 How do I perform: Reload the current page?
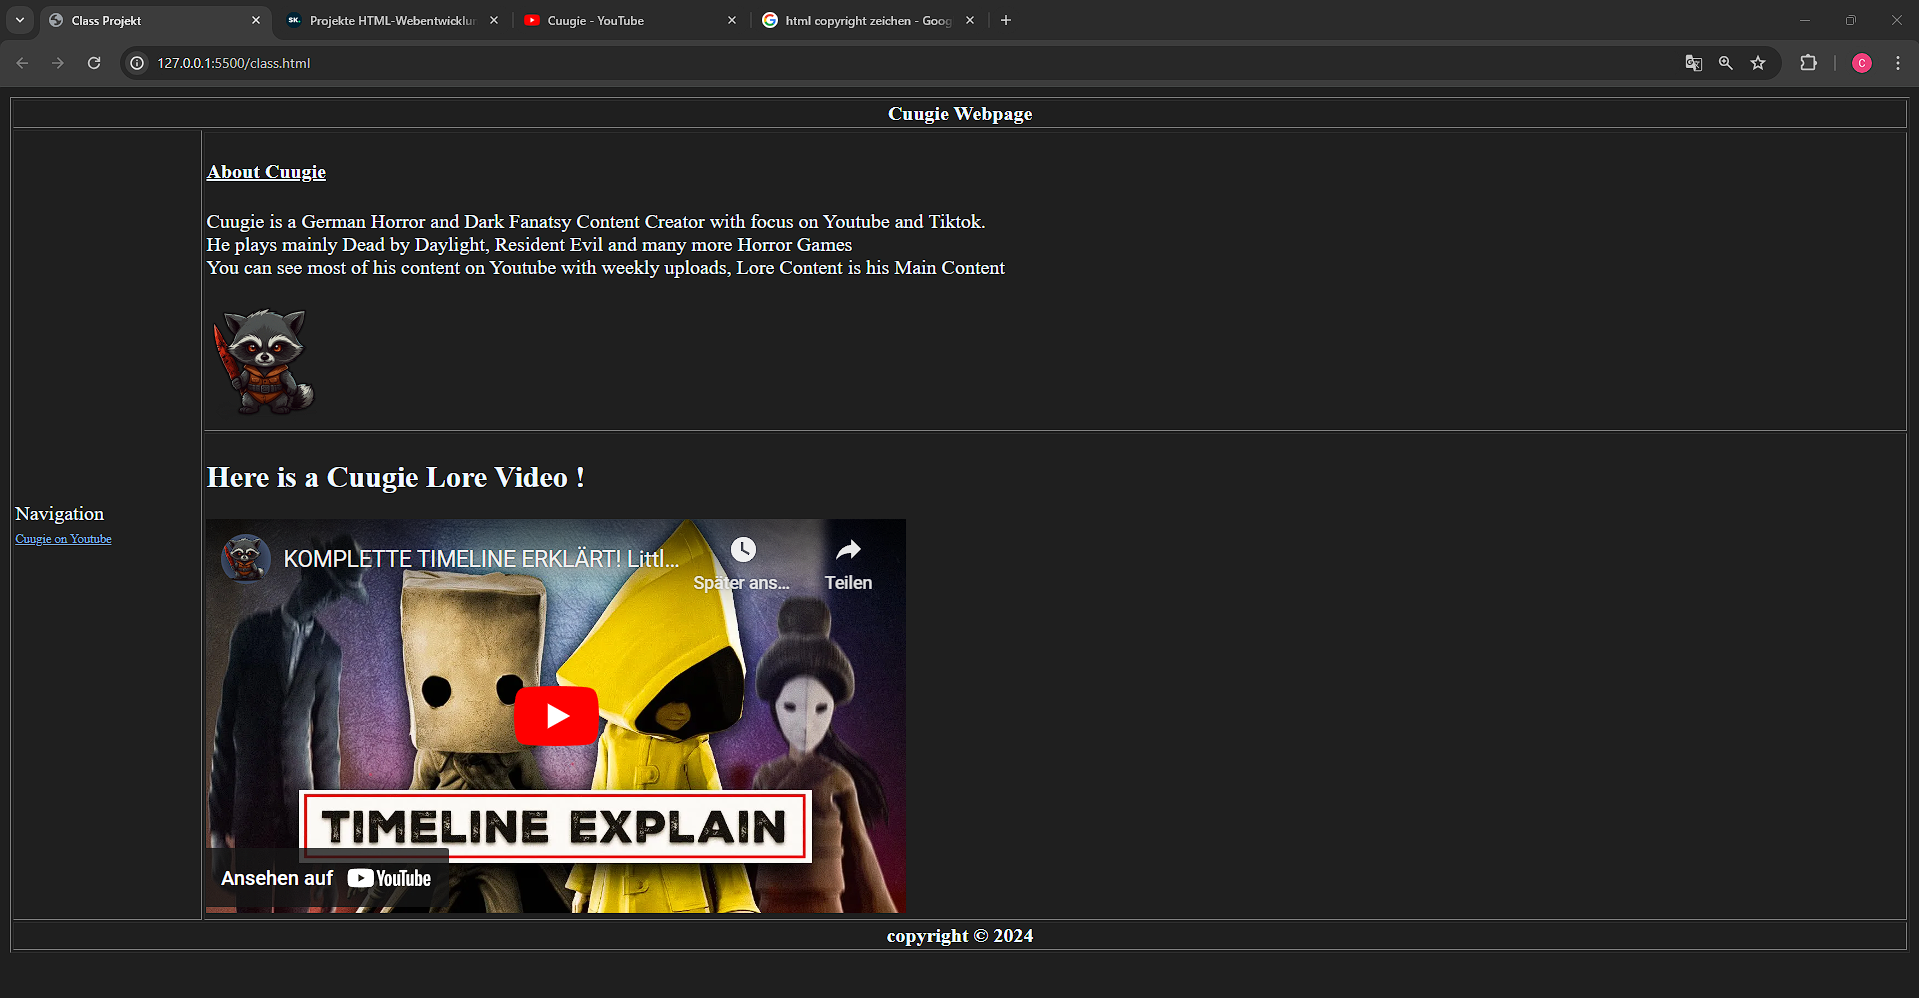(94, 63)
